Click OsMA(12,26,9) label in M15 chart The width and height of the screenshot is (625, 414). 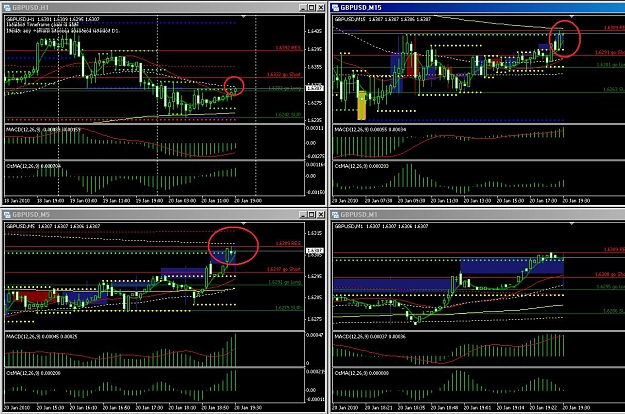[x=352, y=166]
